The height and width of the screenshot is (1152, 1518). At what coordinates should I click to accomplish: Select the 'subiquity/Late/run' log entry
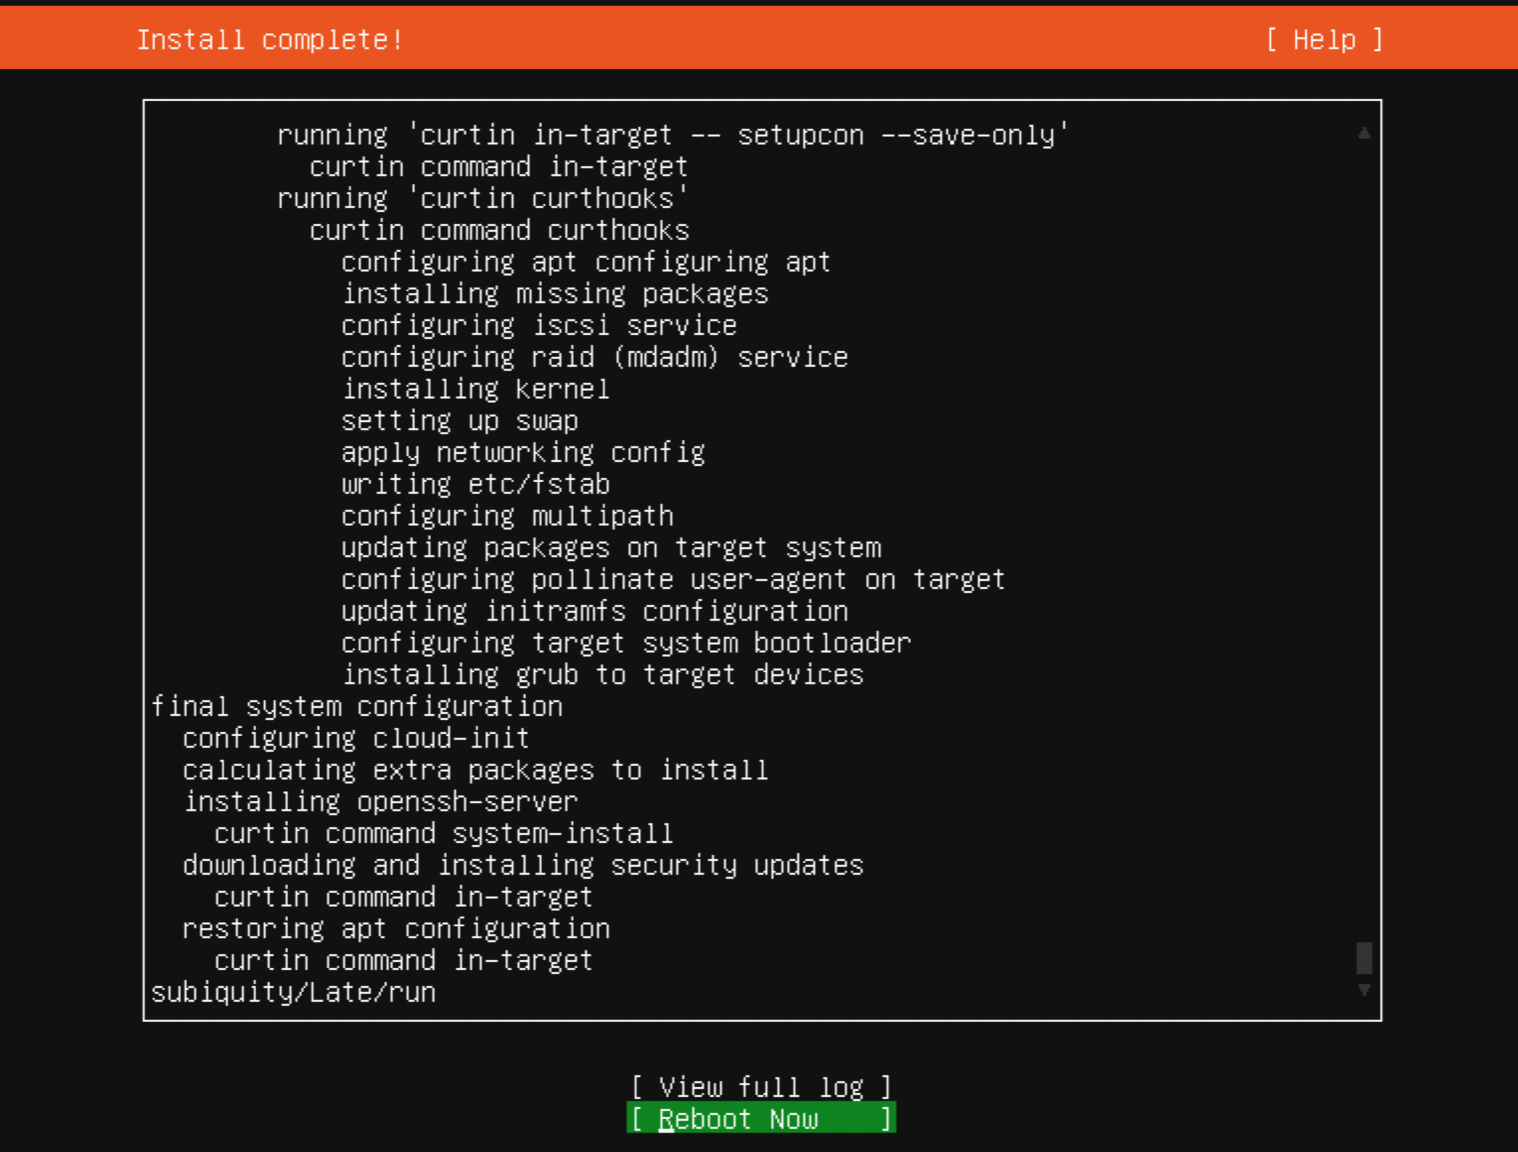point(294,993)
